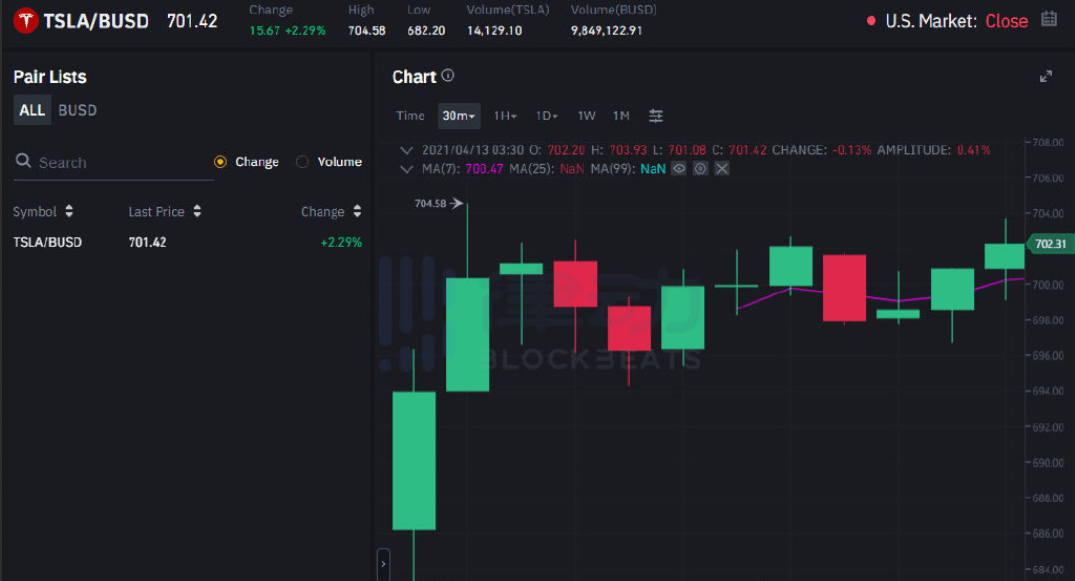Click the Last Price column header
1075x581 pixels.
point(156,211)
